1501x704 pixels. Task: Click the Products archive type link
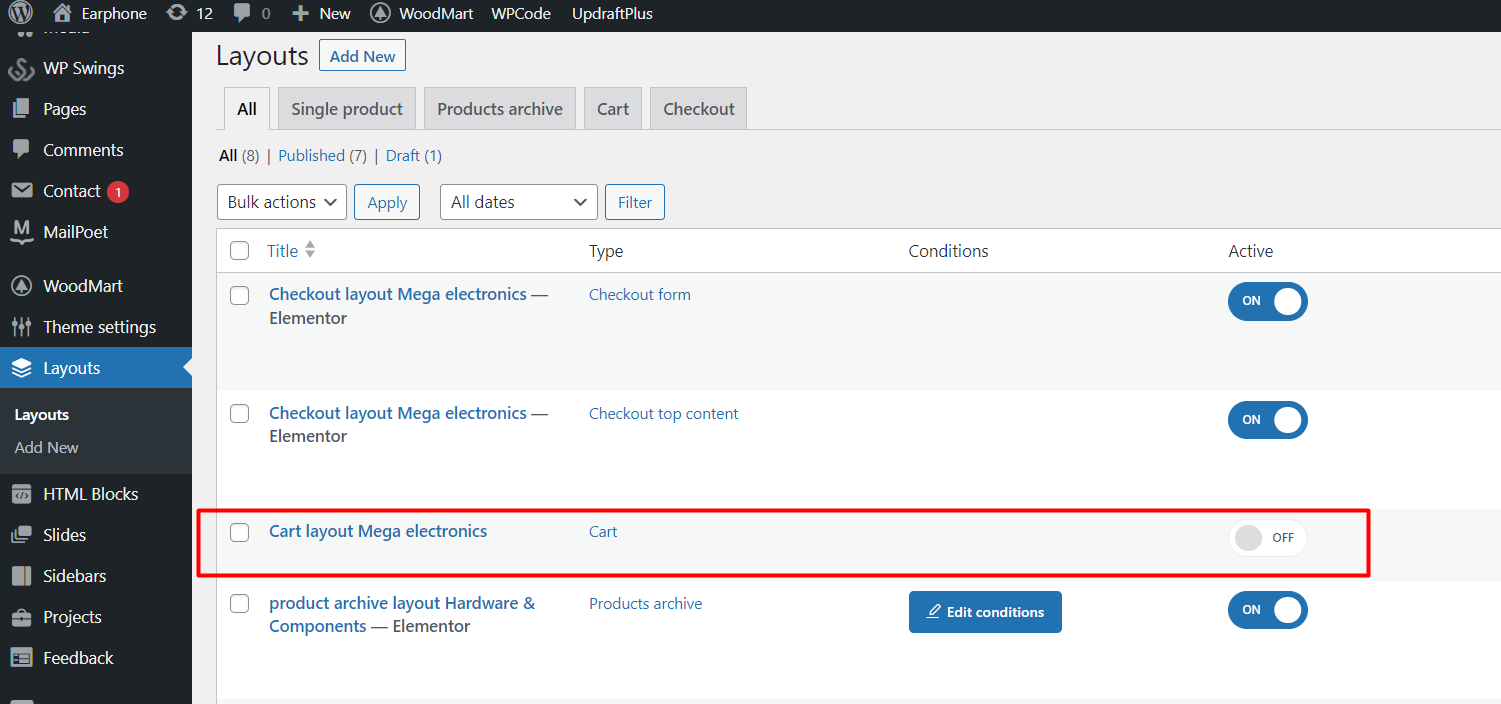coord(646,604)
